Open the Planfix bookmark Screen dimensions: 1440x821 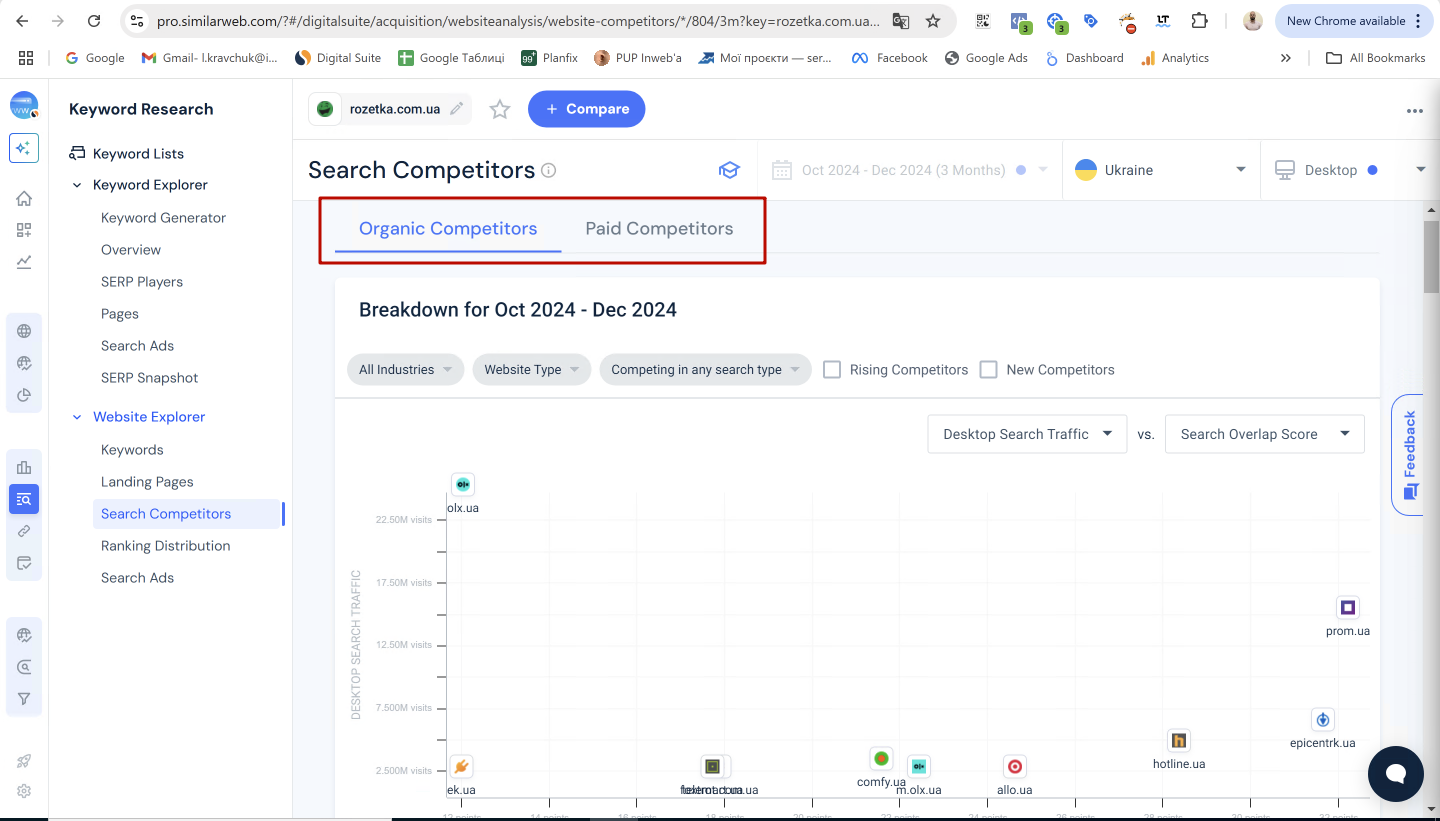pyautogui.click(x=550, y=58)
